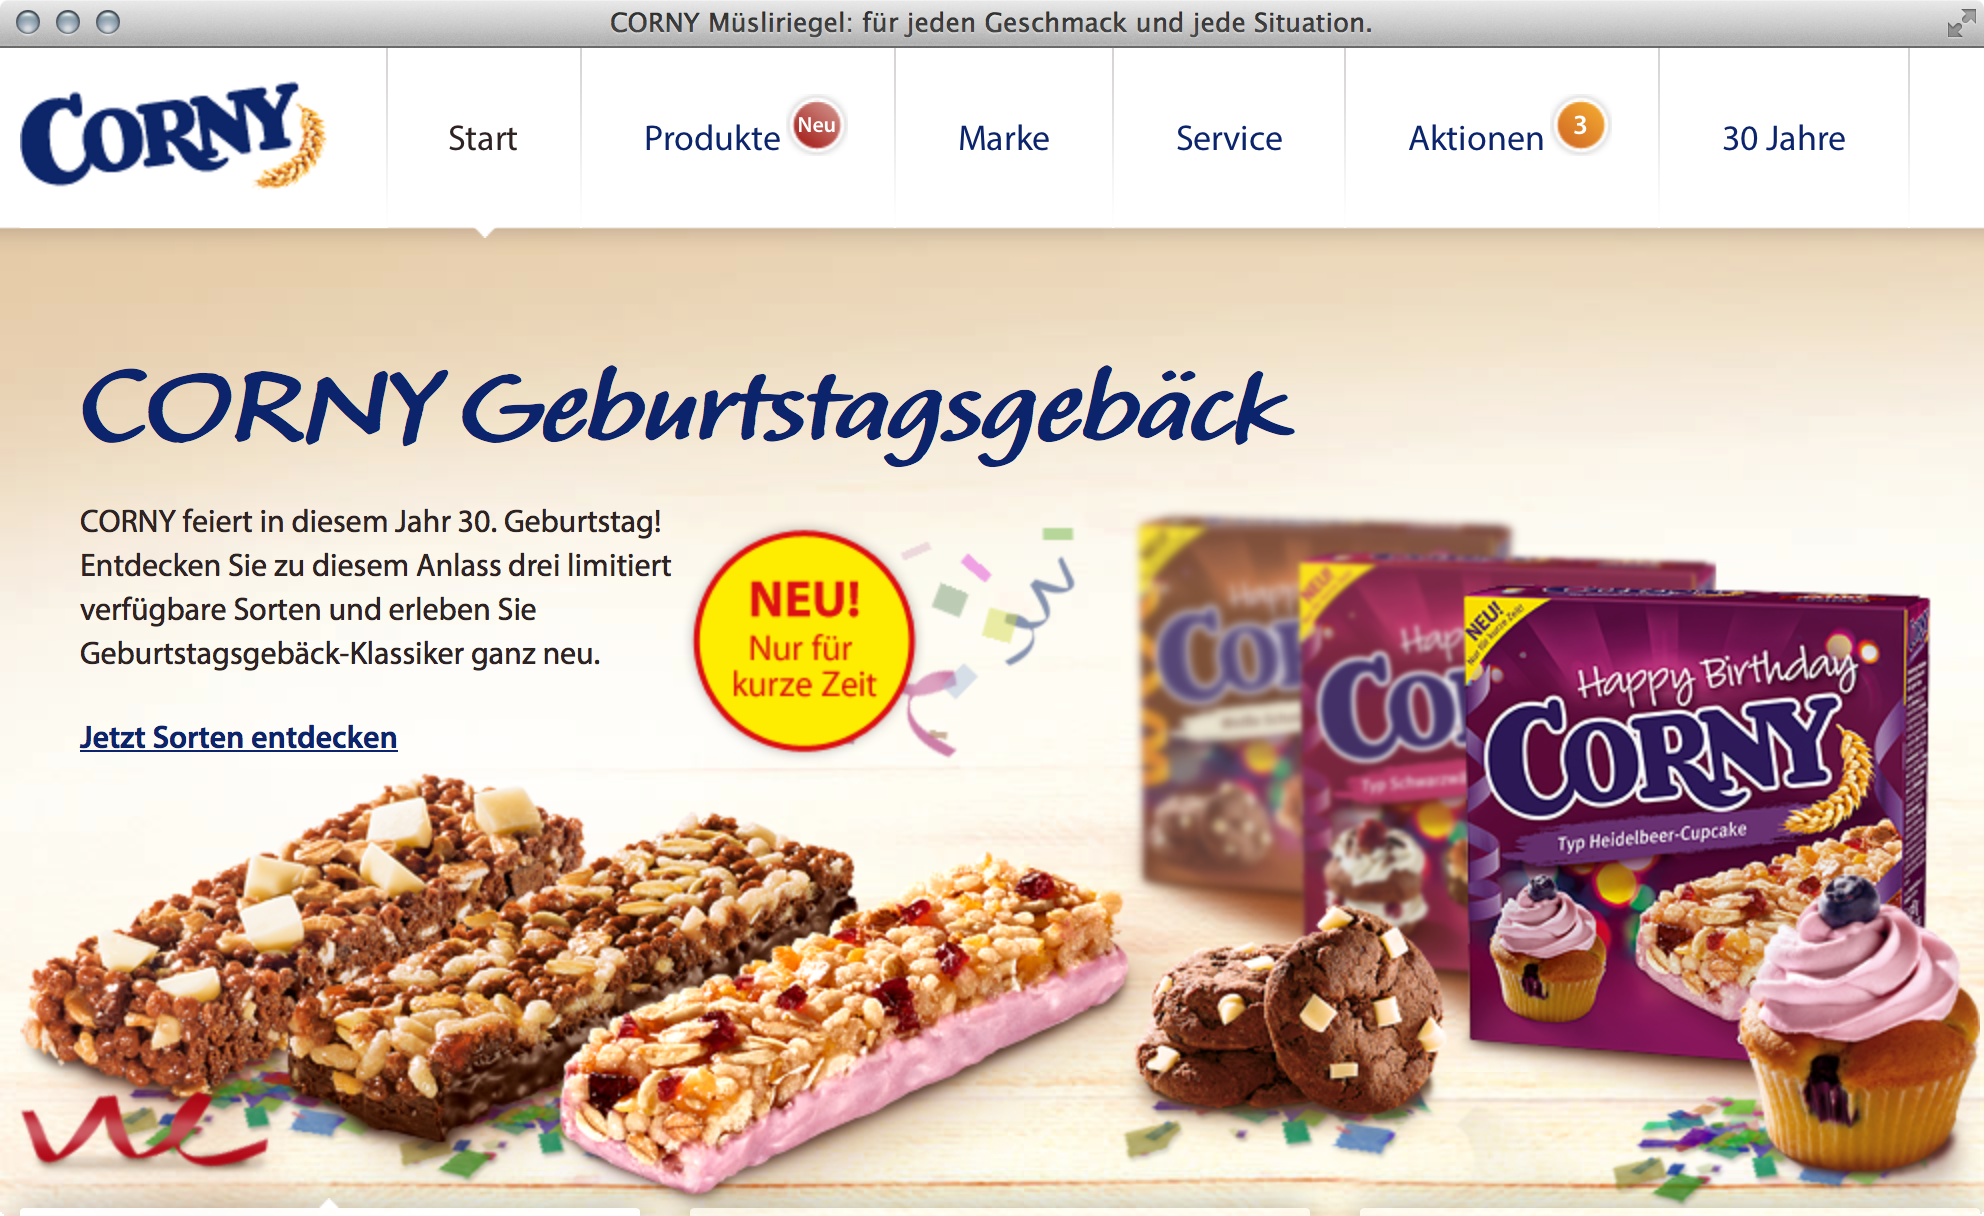Click the red Neu badge on Produkte
Viewport: 1984px width, 1216px height.
tap(817, 125)
